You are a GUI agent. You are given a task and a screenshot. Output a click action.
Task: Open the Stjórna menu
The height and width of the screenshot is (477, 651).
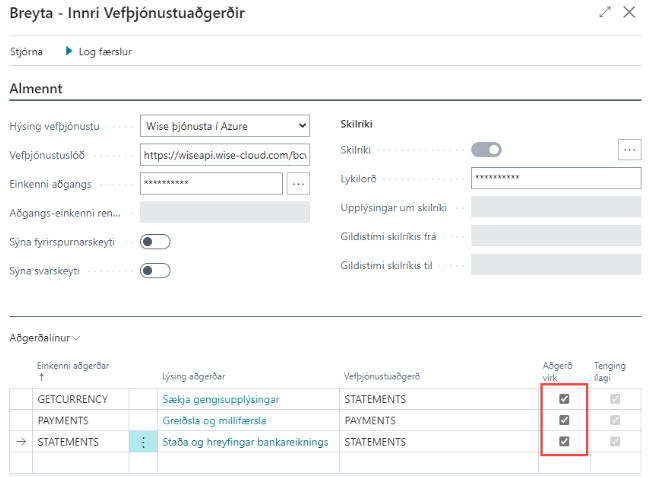(26, 51)
